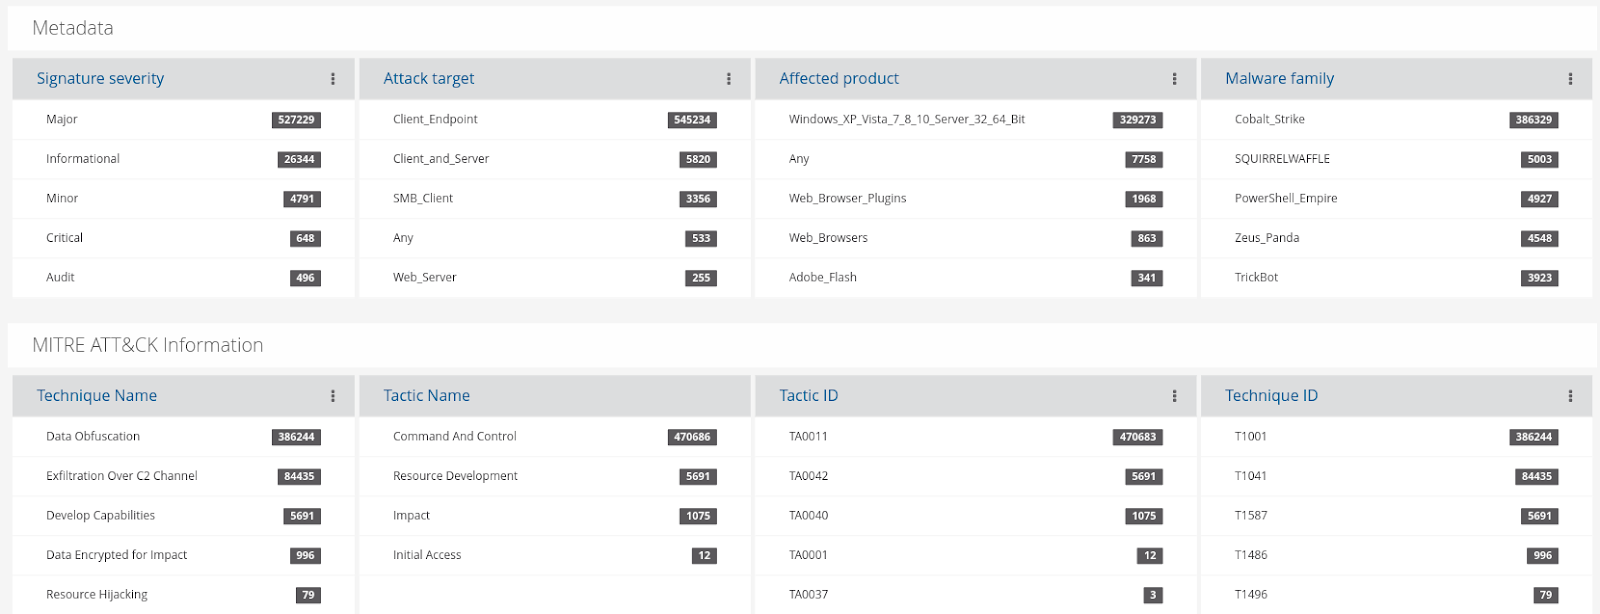The width and height of the screenshot is (1600, 614).
Task: Select the Impact tactic row
Action: click(x=555, y=515)
